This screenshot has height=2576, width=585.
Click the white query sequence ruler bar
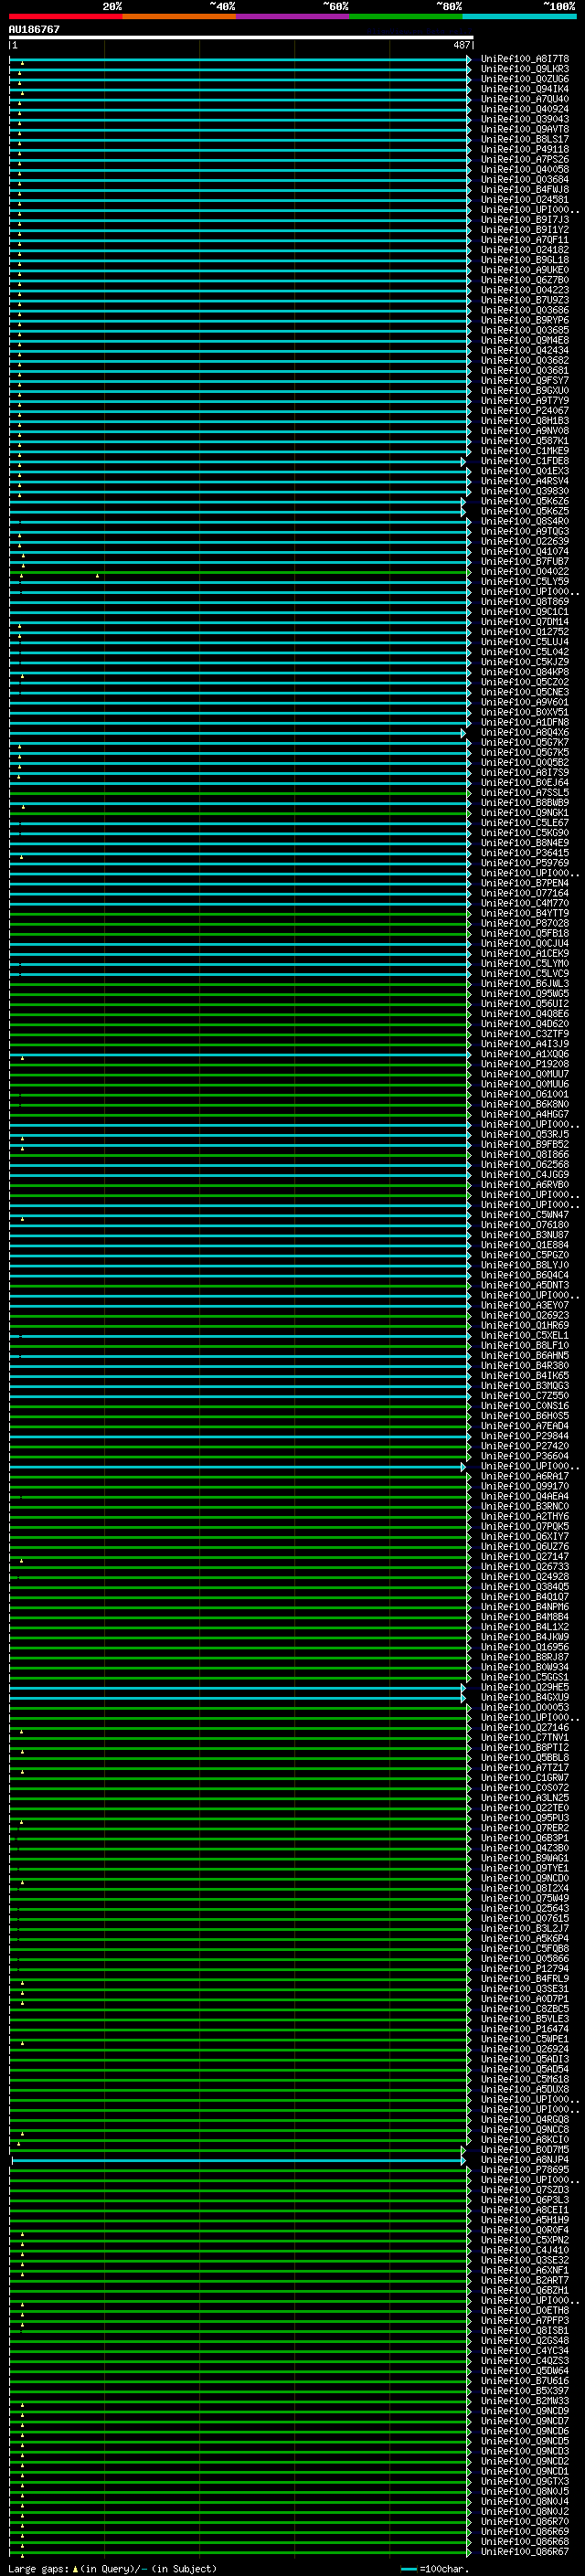click(240, 37)
